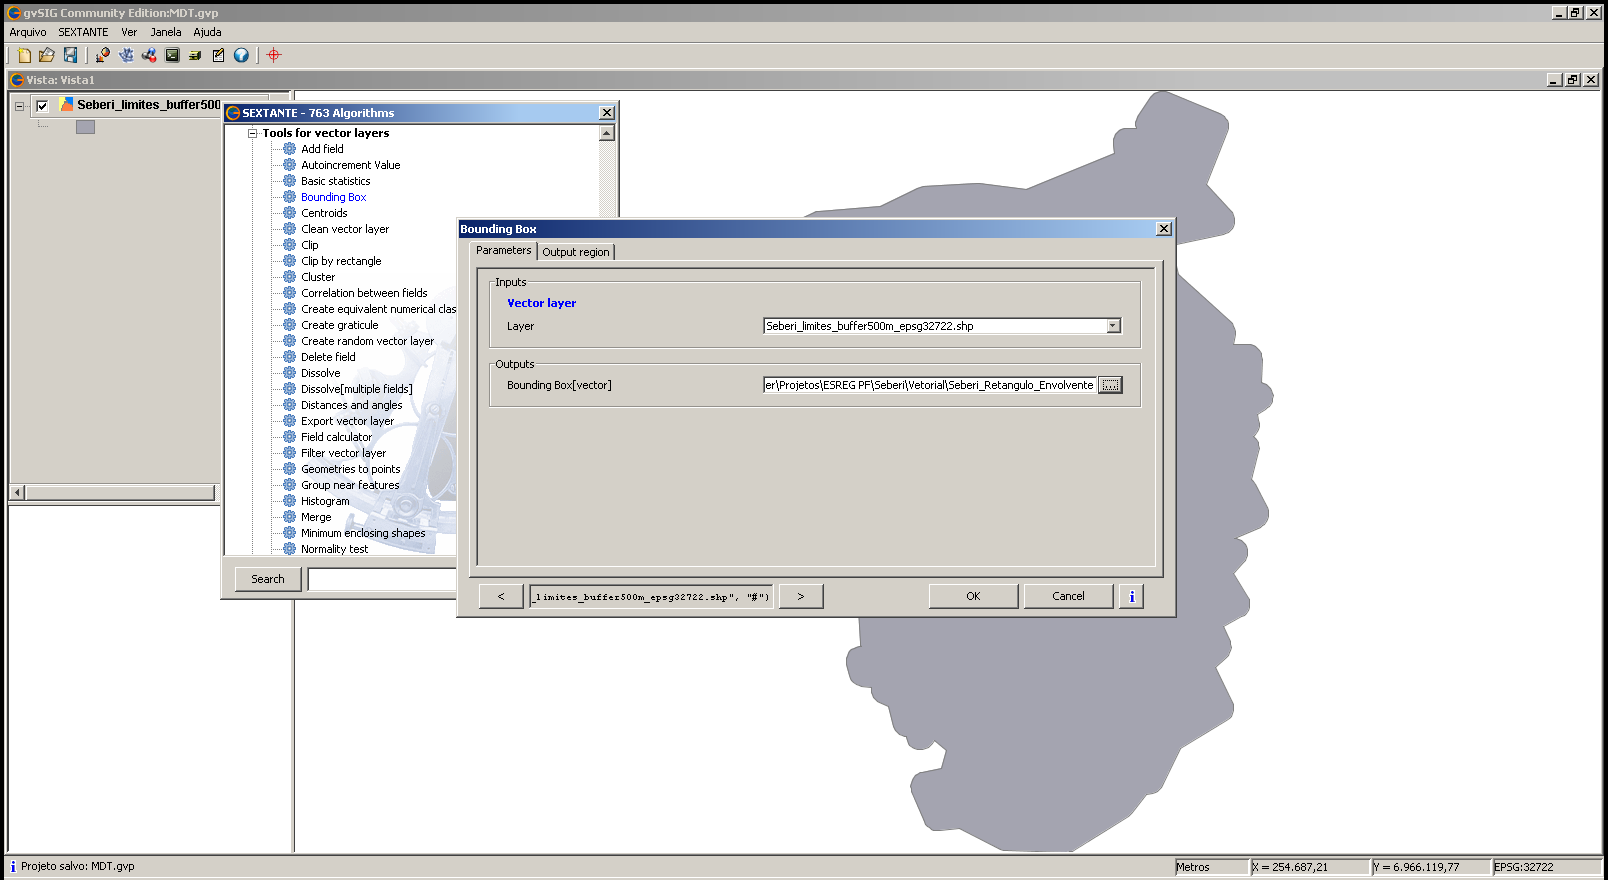The height and width of the screenshot is (880, 1608).
Task: Open the SEXTANTE history notepad icon
Action: pyautogui.click(x=218, y=56)
